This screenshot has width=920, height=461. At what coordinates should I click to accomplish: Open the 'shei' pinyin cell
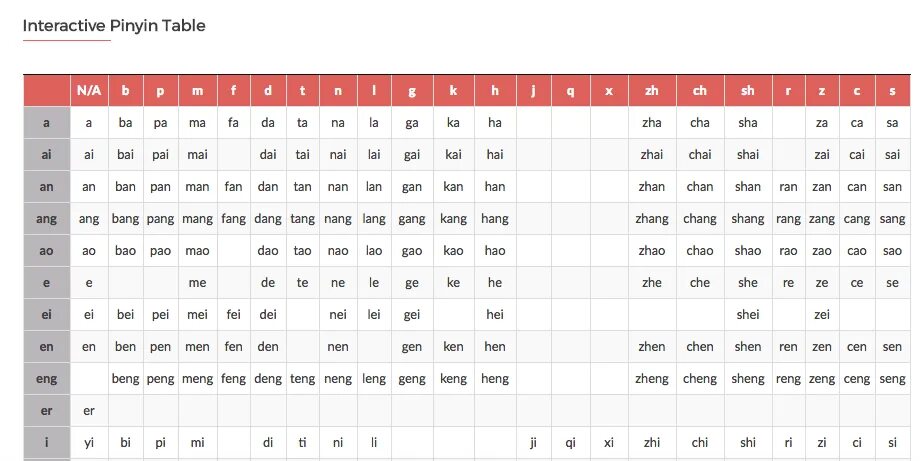click(748, 314)
